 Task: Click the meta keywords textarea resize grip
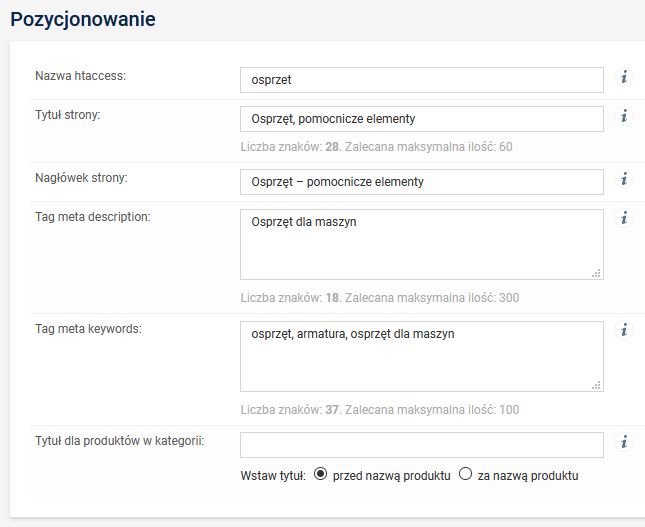click(596, 384)
